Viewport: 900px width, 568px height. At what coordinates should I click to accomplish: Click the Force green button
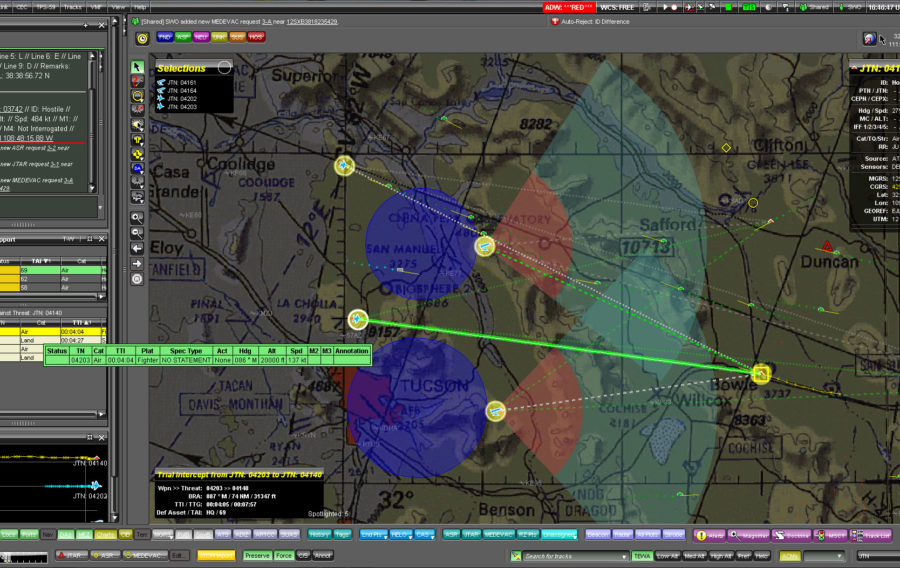[284, 556]
